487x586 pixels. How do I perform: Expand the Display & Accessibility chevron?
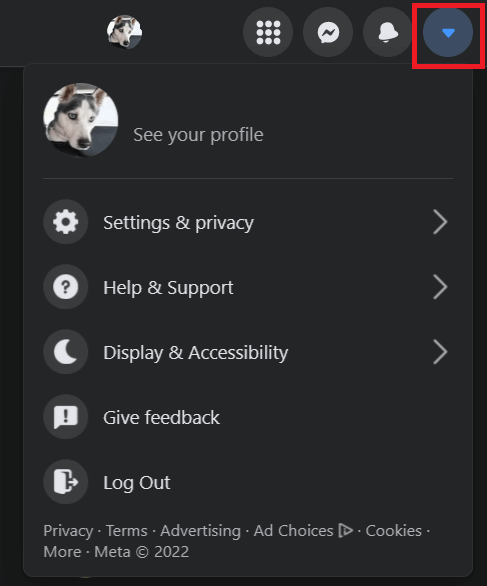click(x=440, y=352)
